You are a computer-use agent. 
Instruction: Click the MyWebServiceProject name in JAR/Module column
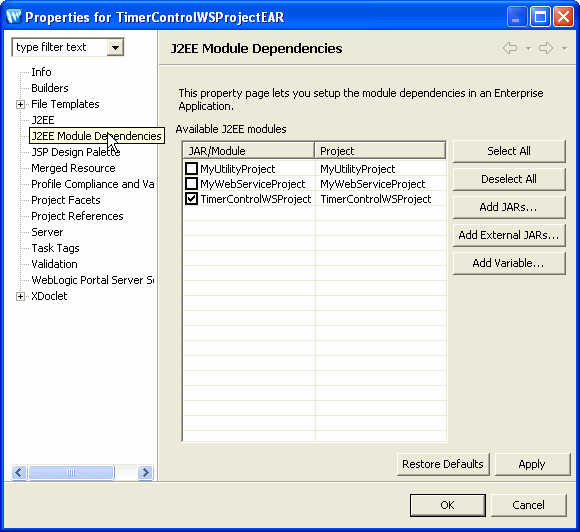(x=253, y=184)
